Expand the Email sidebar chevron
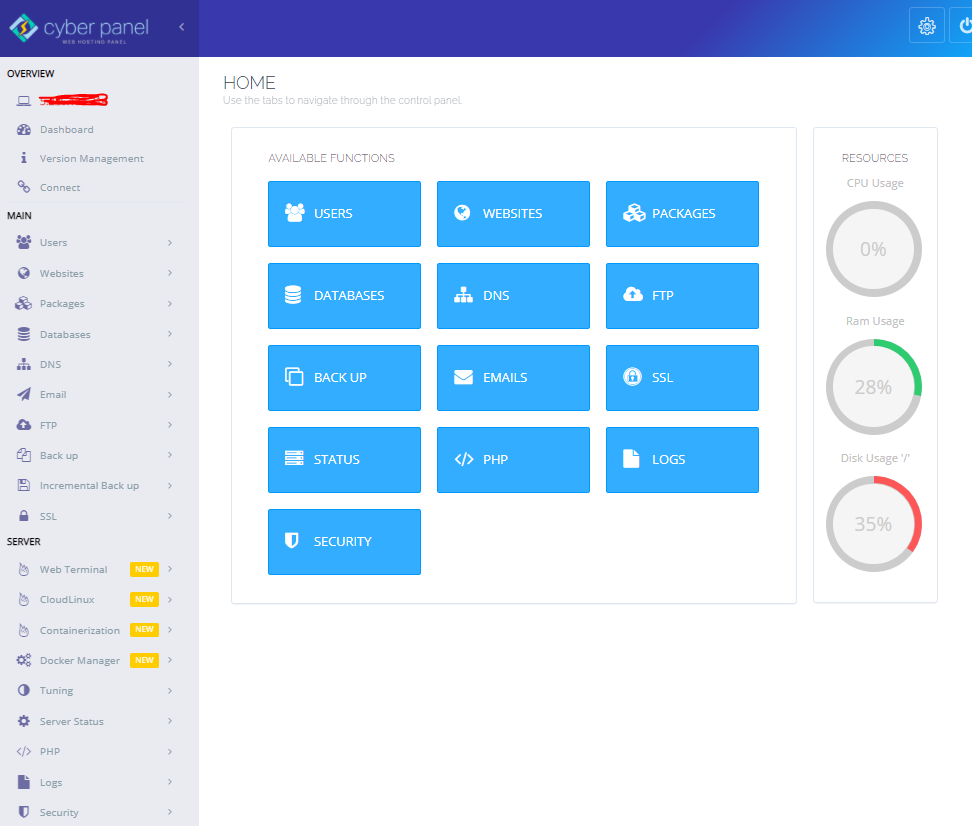972x826 pixels. click(170, 395)
